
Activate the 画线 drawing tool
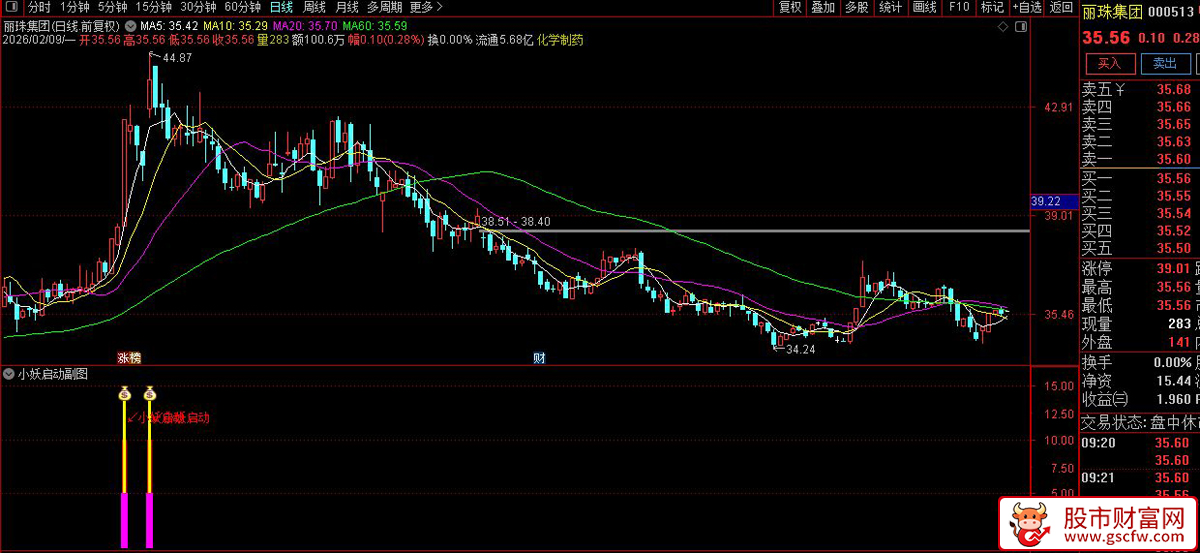[924, 7]
